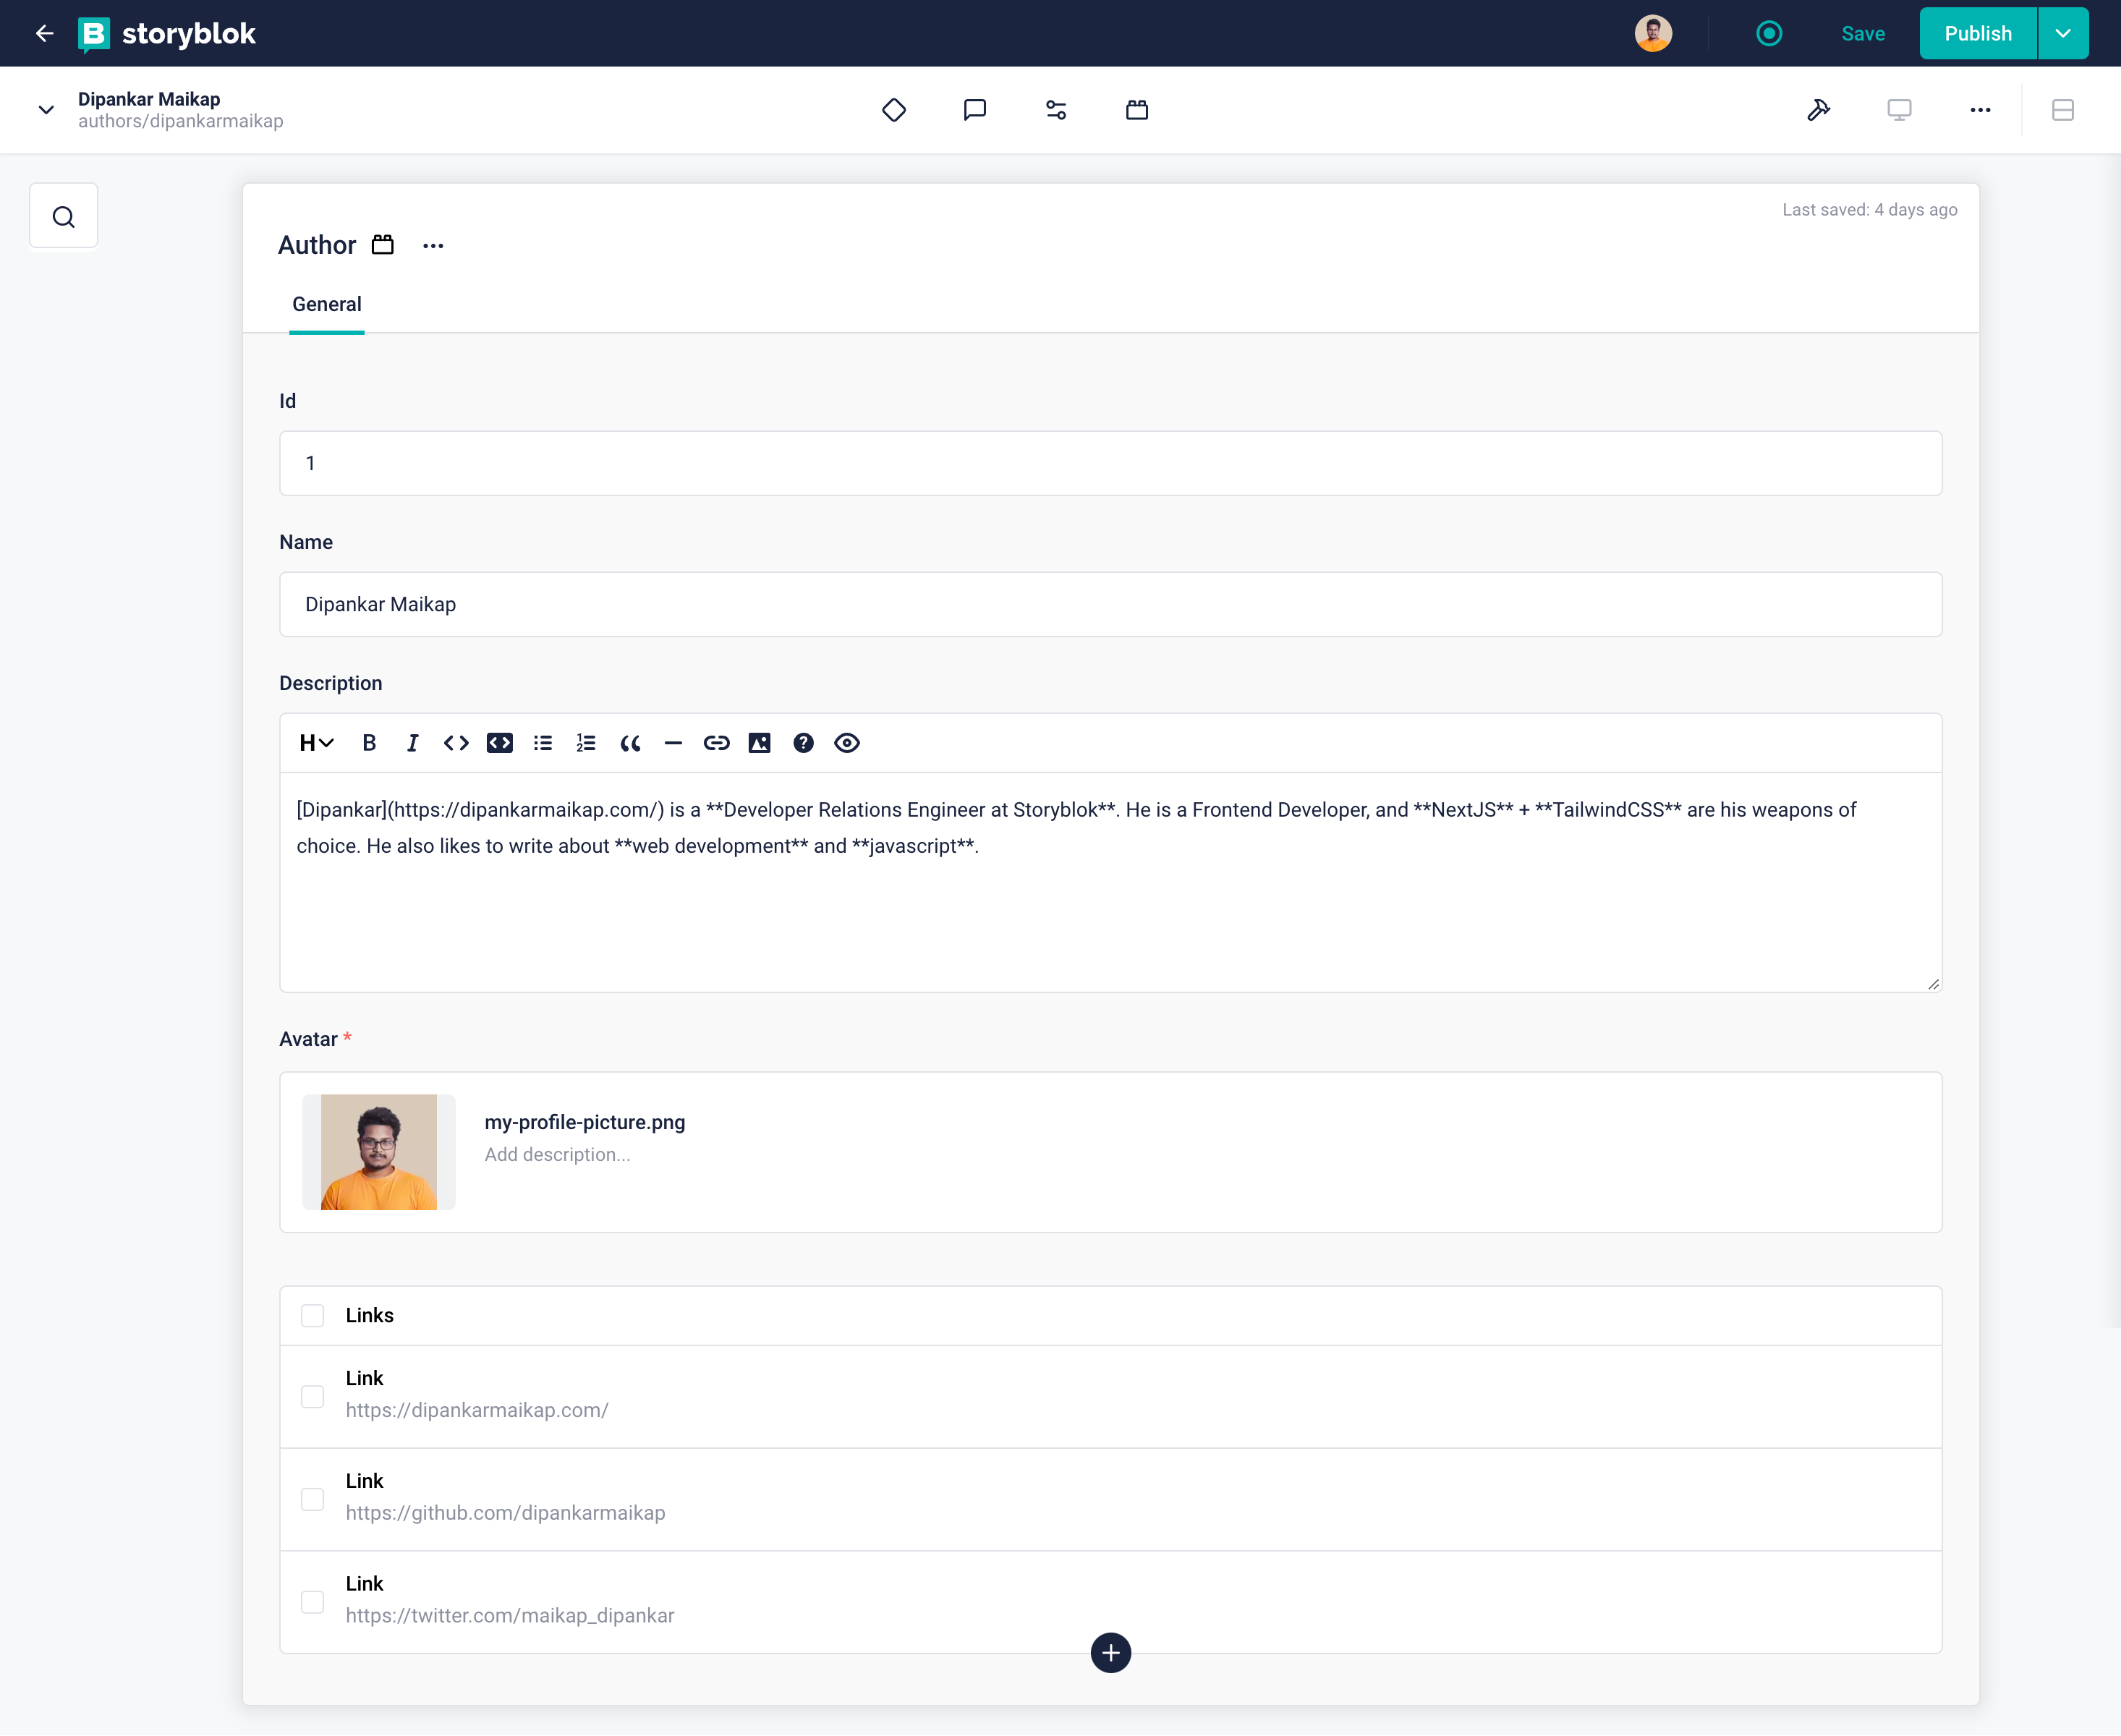Image resolution: width=2121 pixels, height=1736 pixels.
Task: Click the Description textarea resize handle
Action: 1933,984
